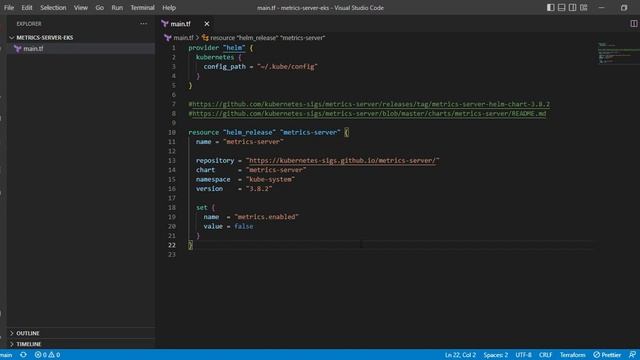Click Prettier status bar item
This screenshot has width=640, height=360.
pos(607,355)
